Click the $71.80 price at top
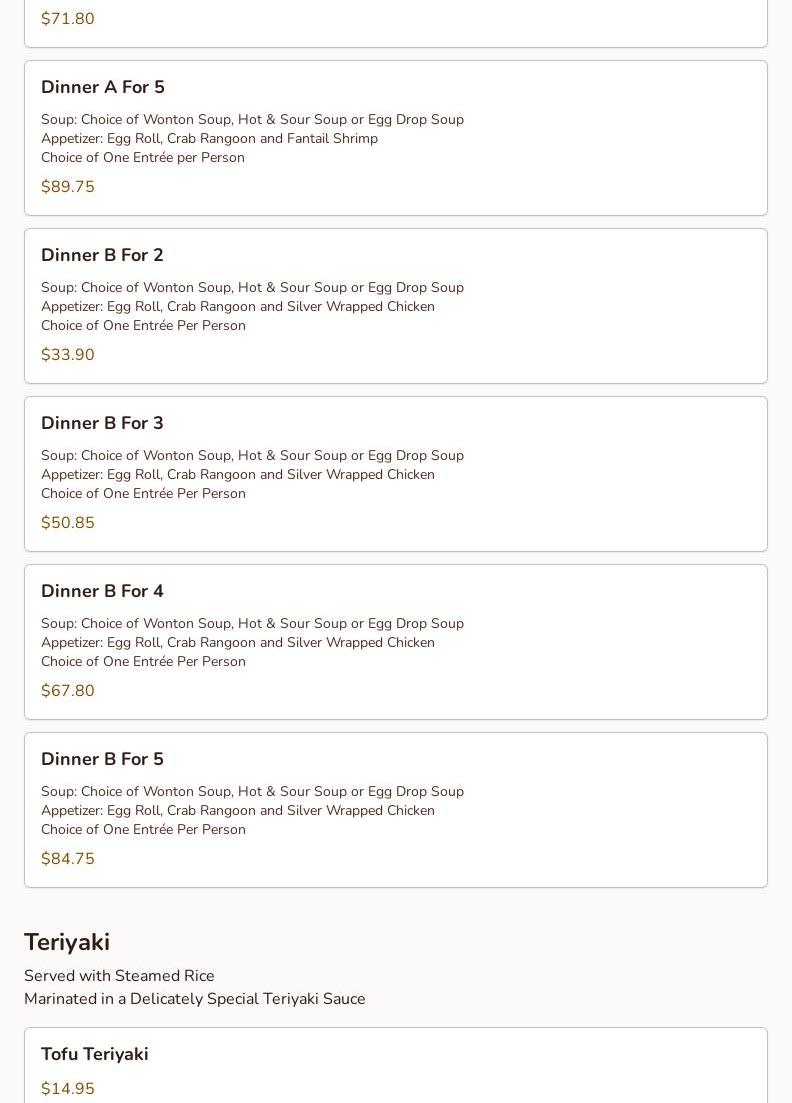This screenshot has height=1103, width=792. pos(68,19)
